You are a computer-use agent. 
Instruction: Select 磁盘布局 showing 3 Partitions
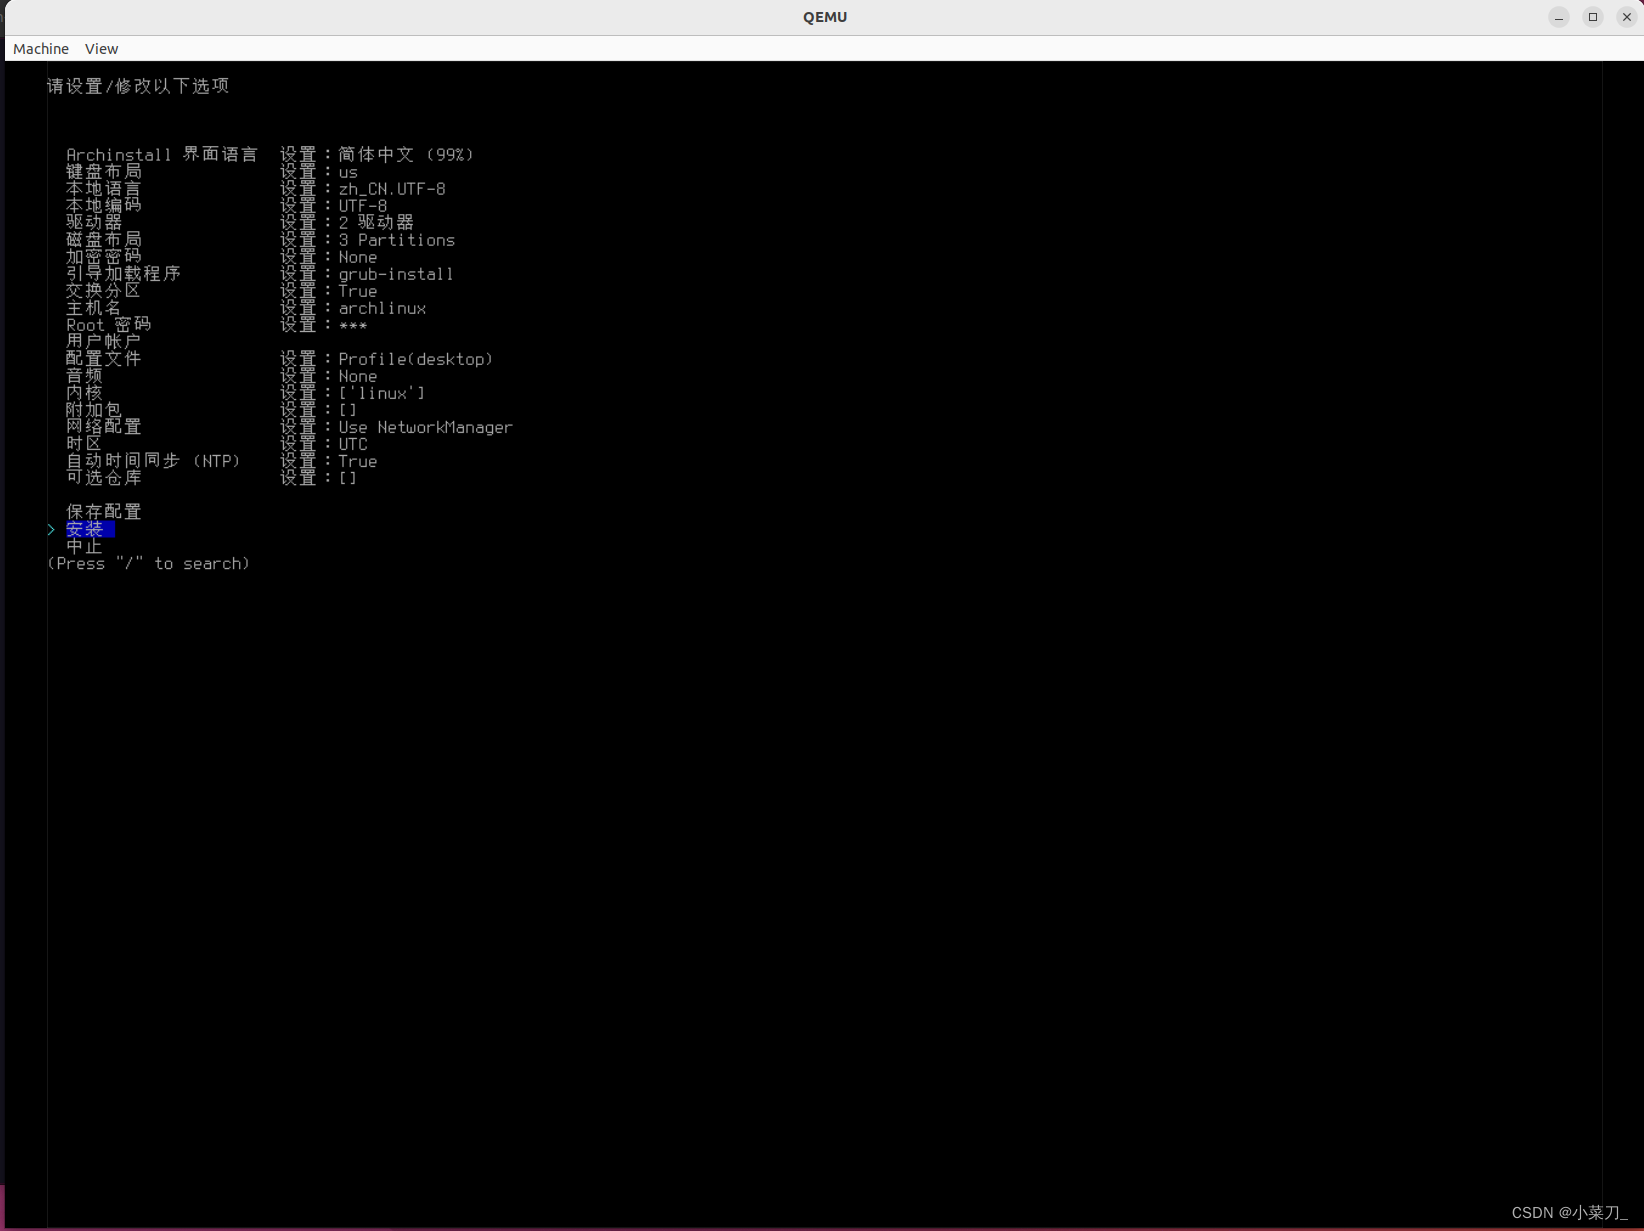point(103,239)
